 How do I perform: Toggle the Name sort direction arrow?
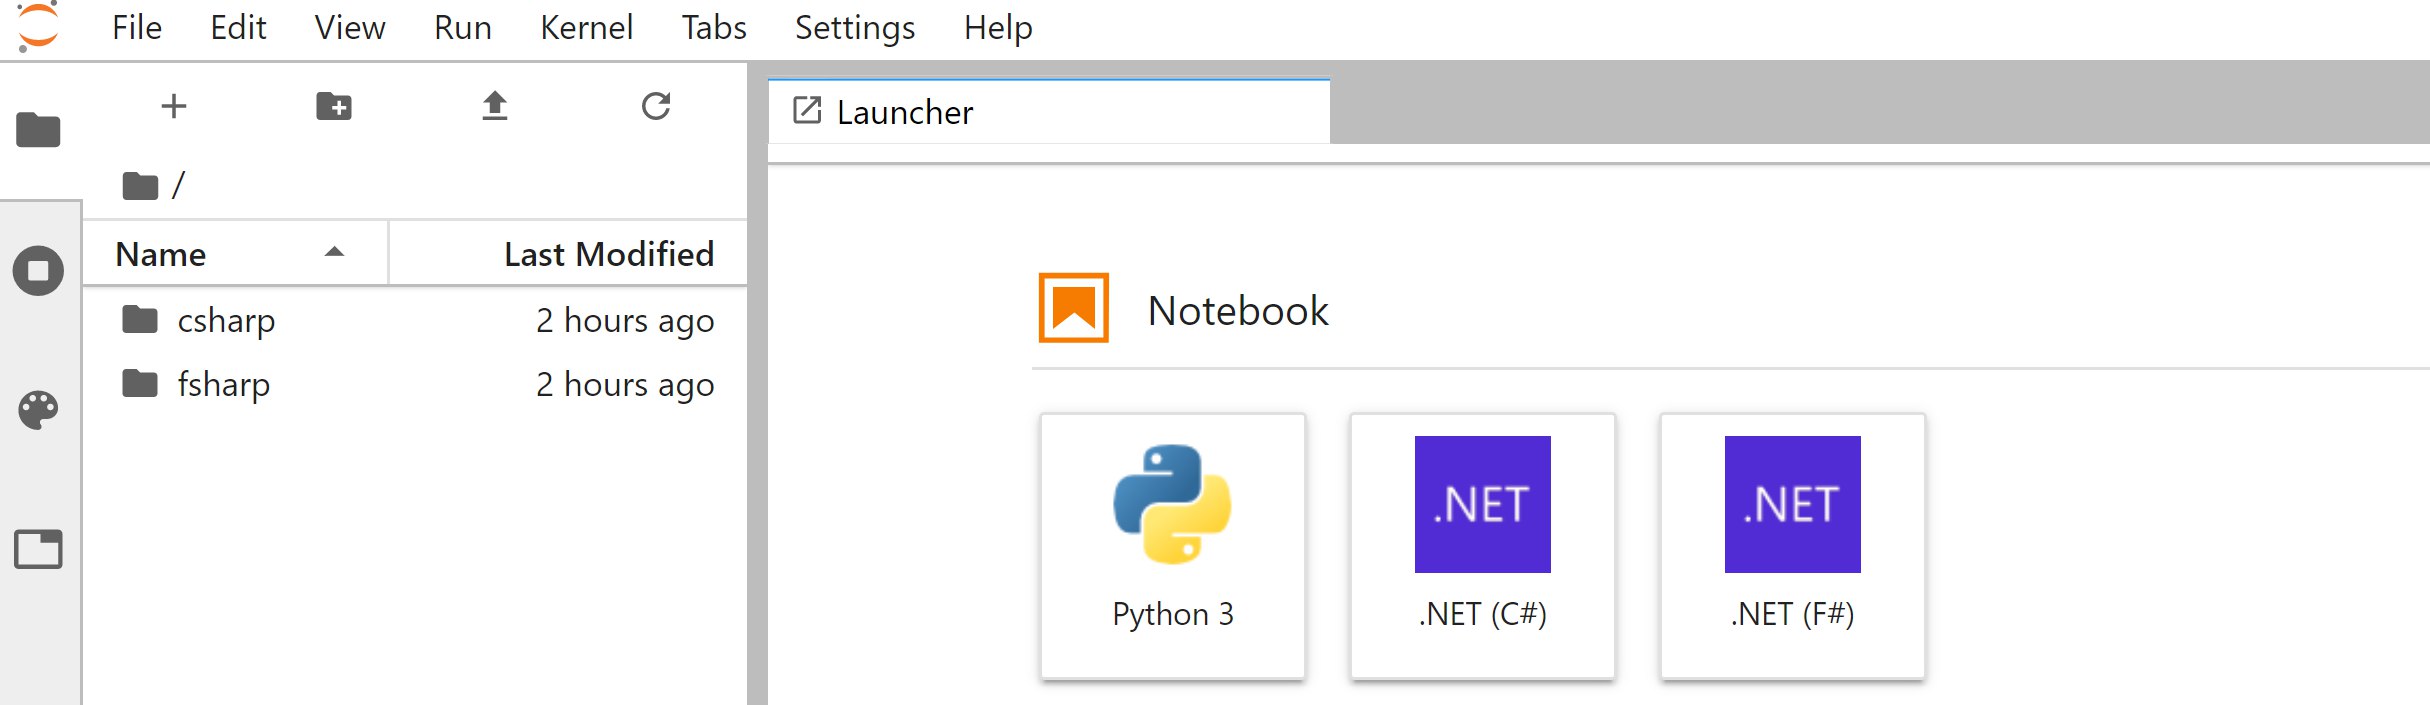point(335,253)
